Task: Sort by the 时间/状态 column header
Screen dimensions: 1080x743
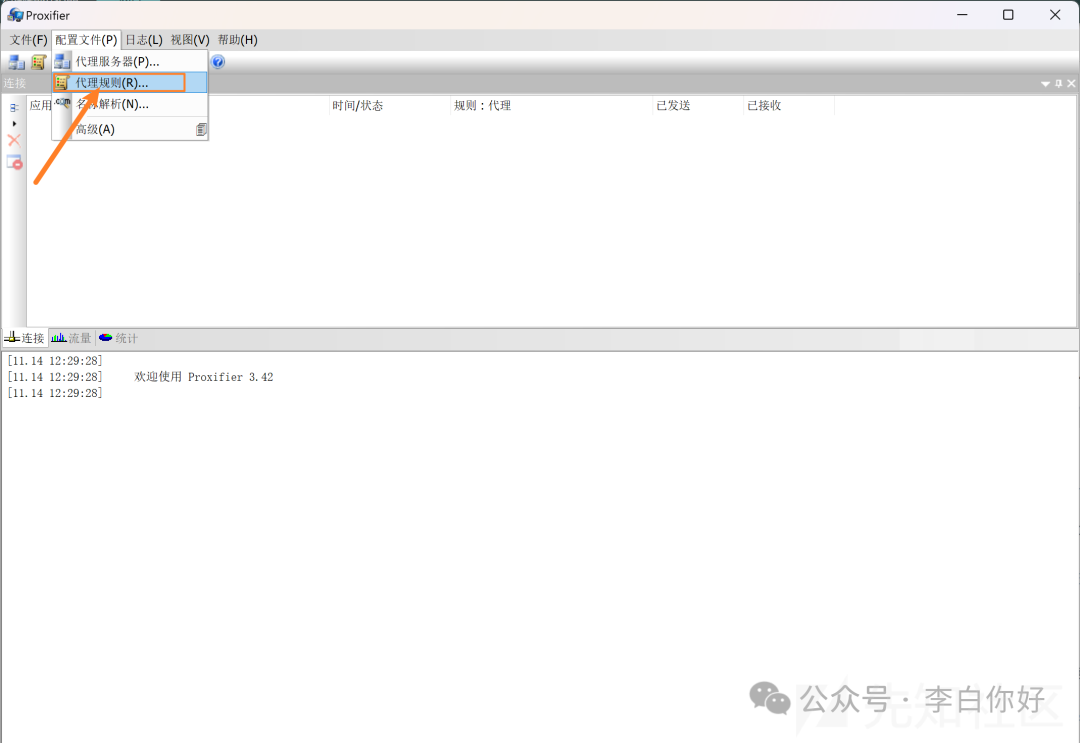Action: (389, 105)
